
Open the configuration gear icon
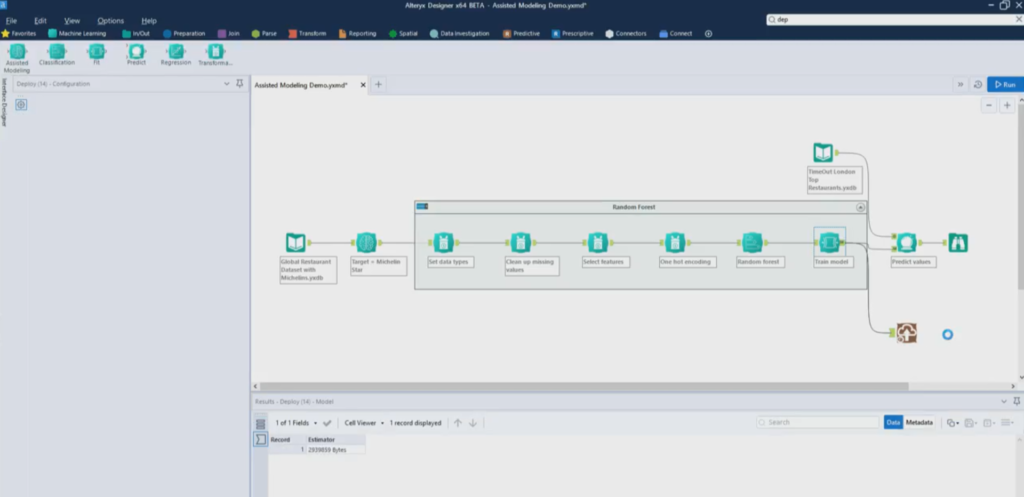(21, 104)
